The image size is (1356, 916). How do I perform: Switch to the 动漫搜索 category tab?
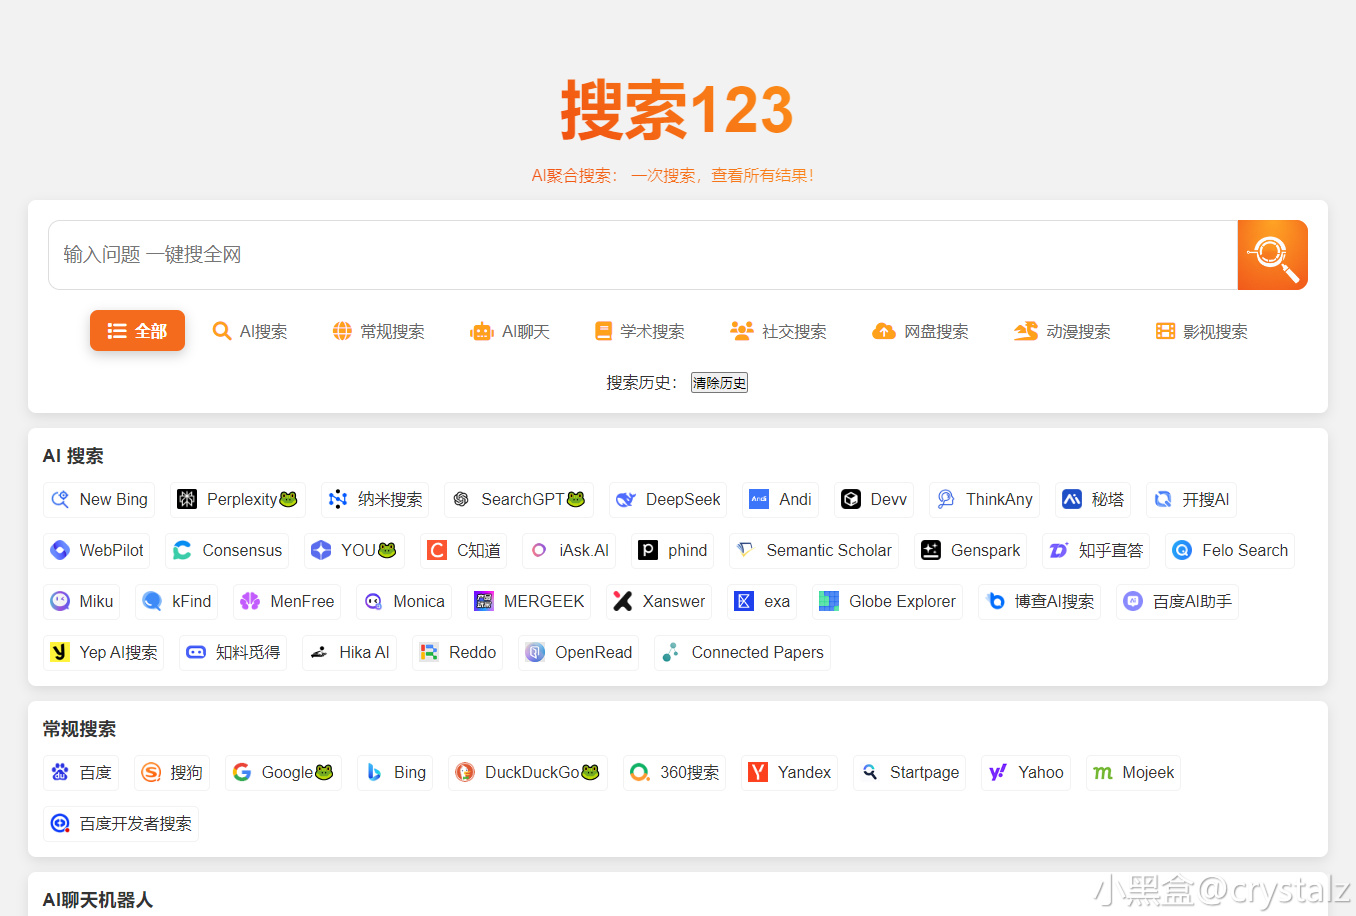[1062, 331]
